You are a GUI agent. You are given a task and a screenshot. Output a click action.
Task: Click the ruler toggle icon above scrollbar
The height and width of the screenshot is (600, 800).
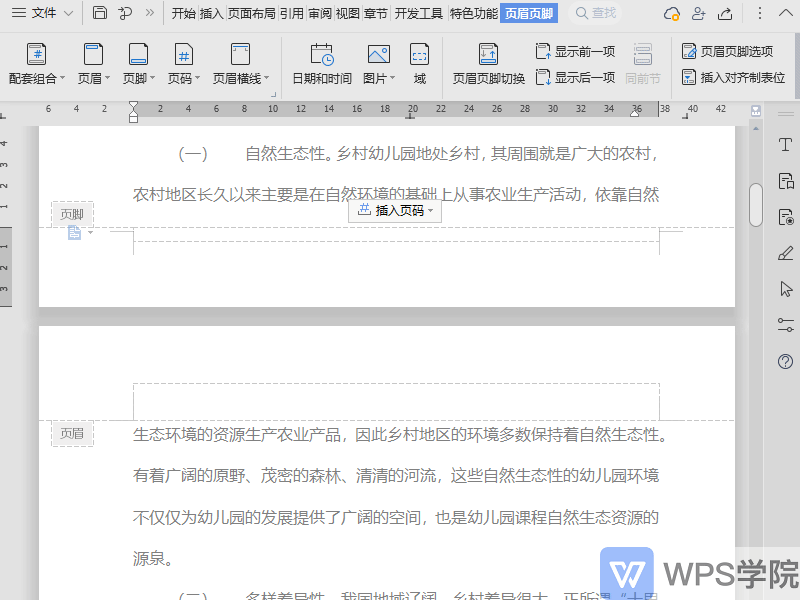tap(756, 111)
